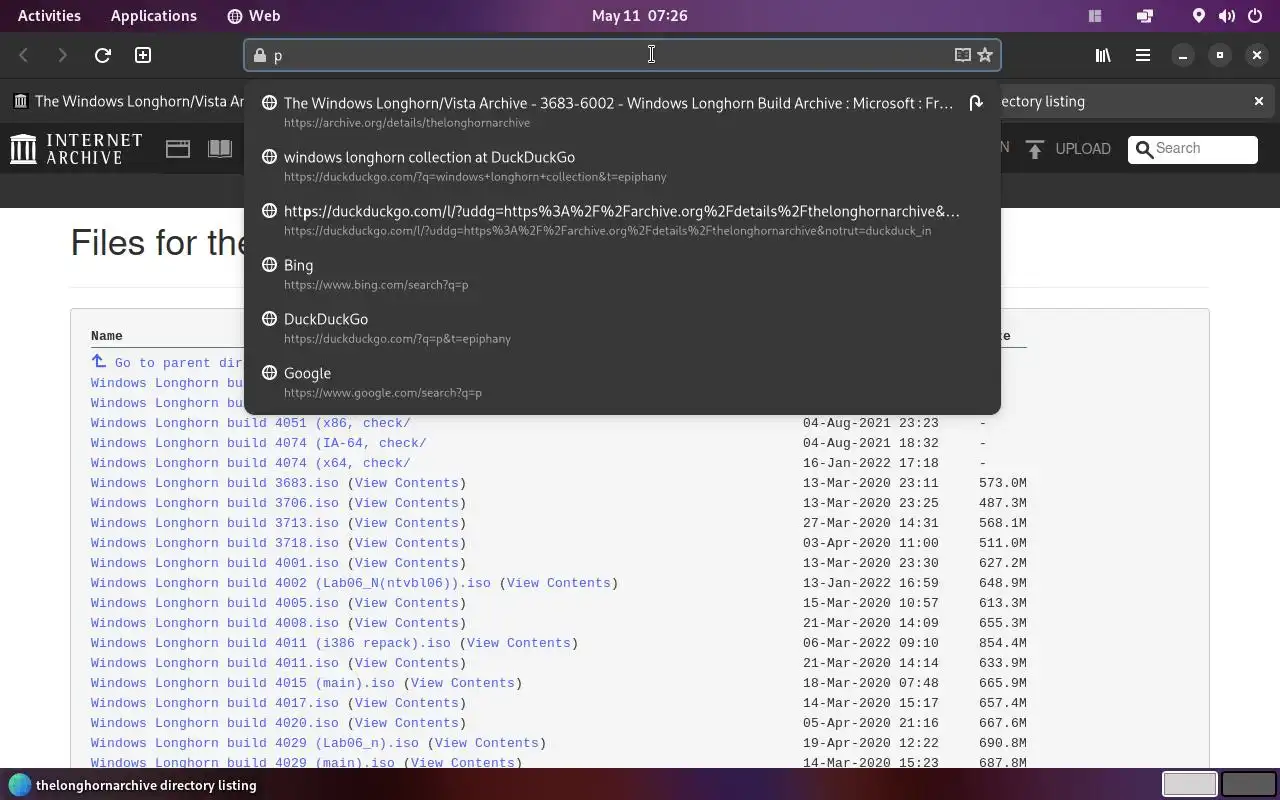The height and width of the screenshot is (800, 1280).
Task: Switch to tab arrow on first suggestion
Action: click(x=976, y=103)
